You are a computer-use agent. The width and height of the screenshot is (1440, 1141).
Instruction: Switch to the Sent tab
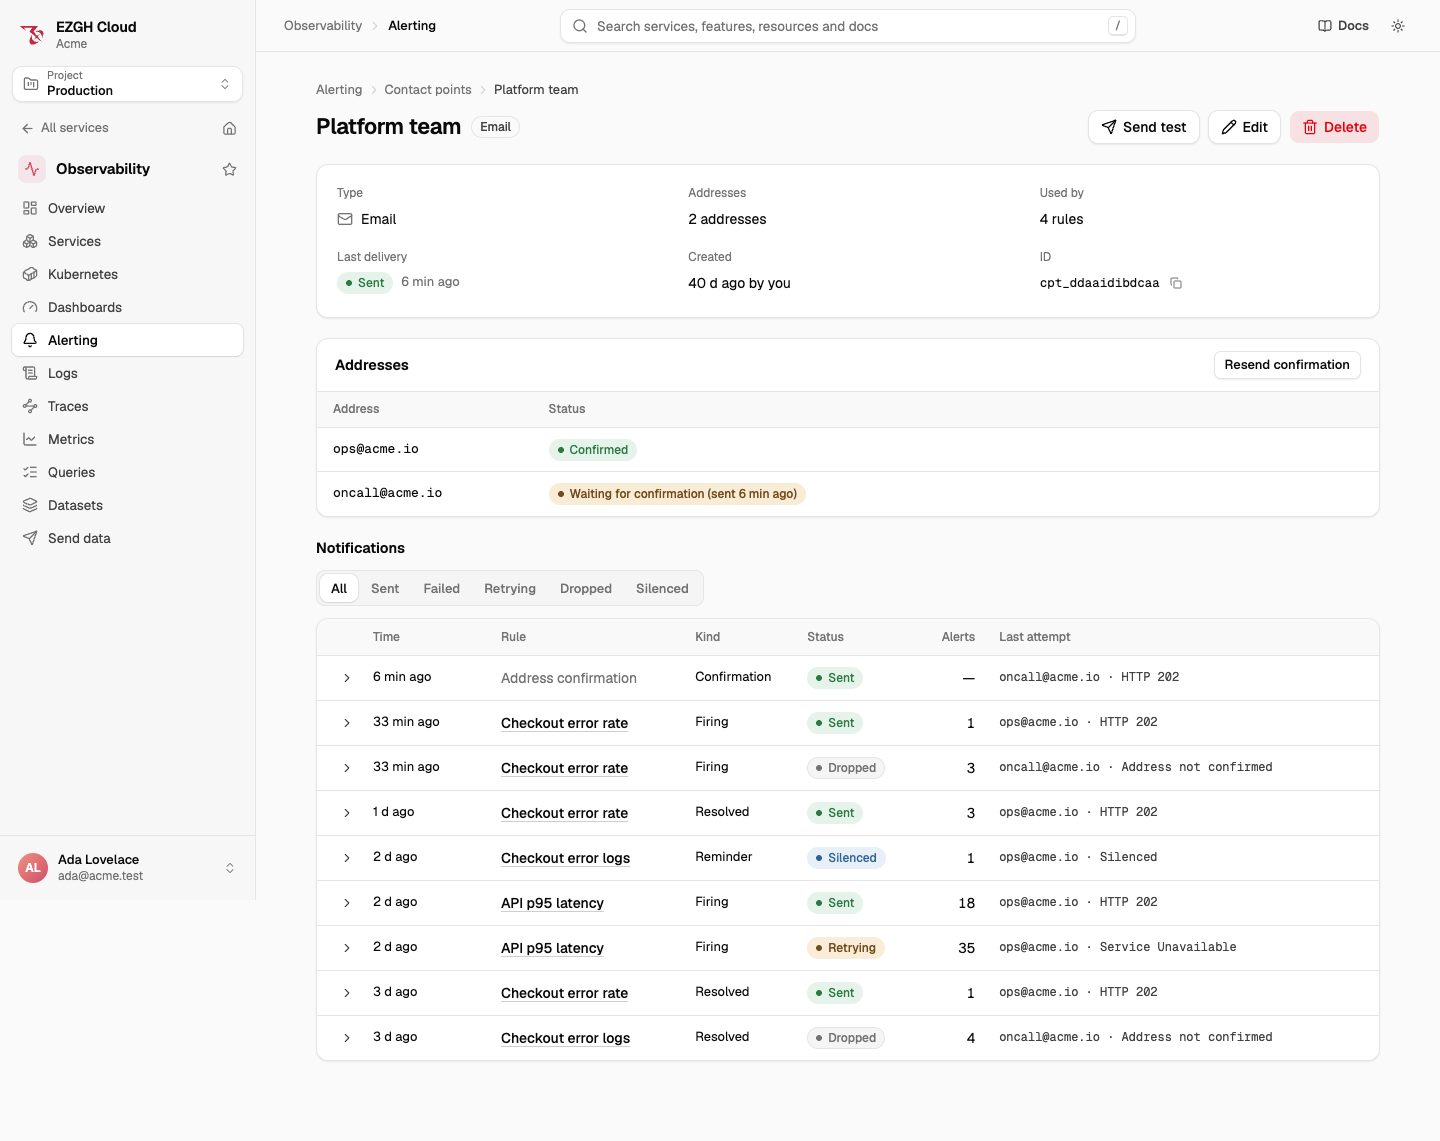point(385,588)
